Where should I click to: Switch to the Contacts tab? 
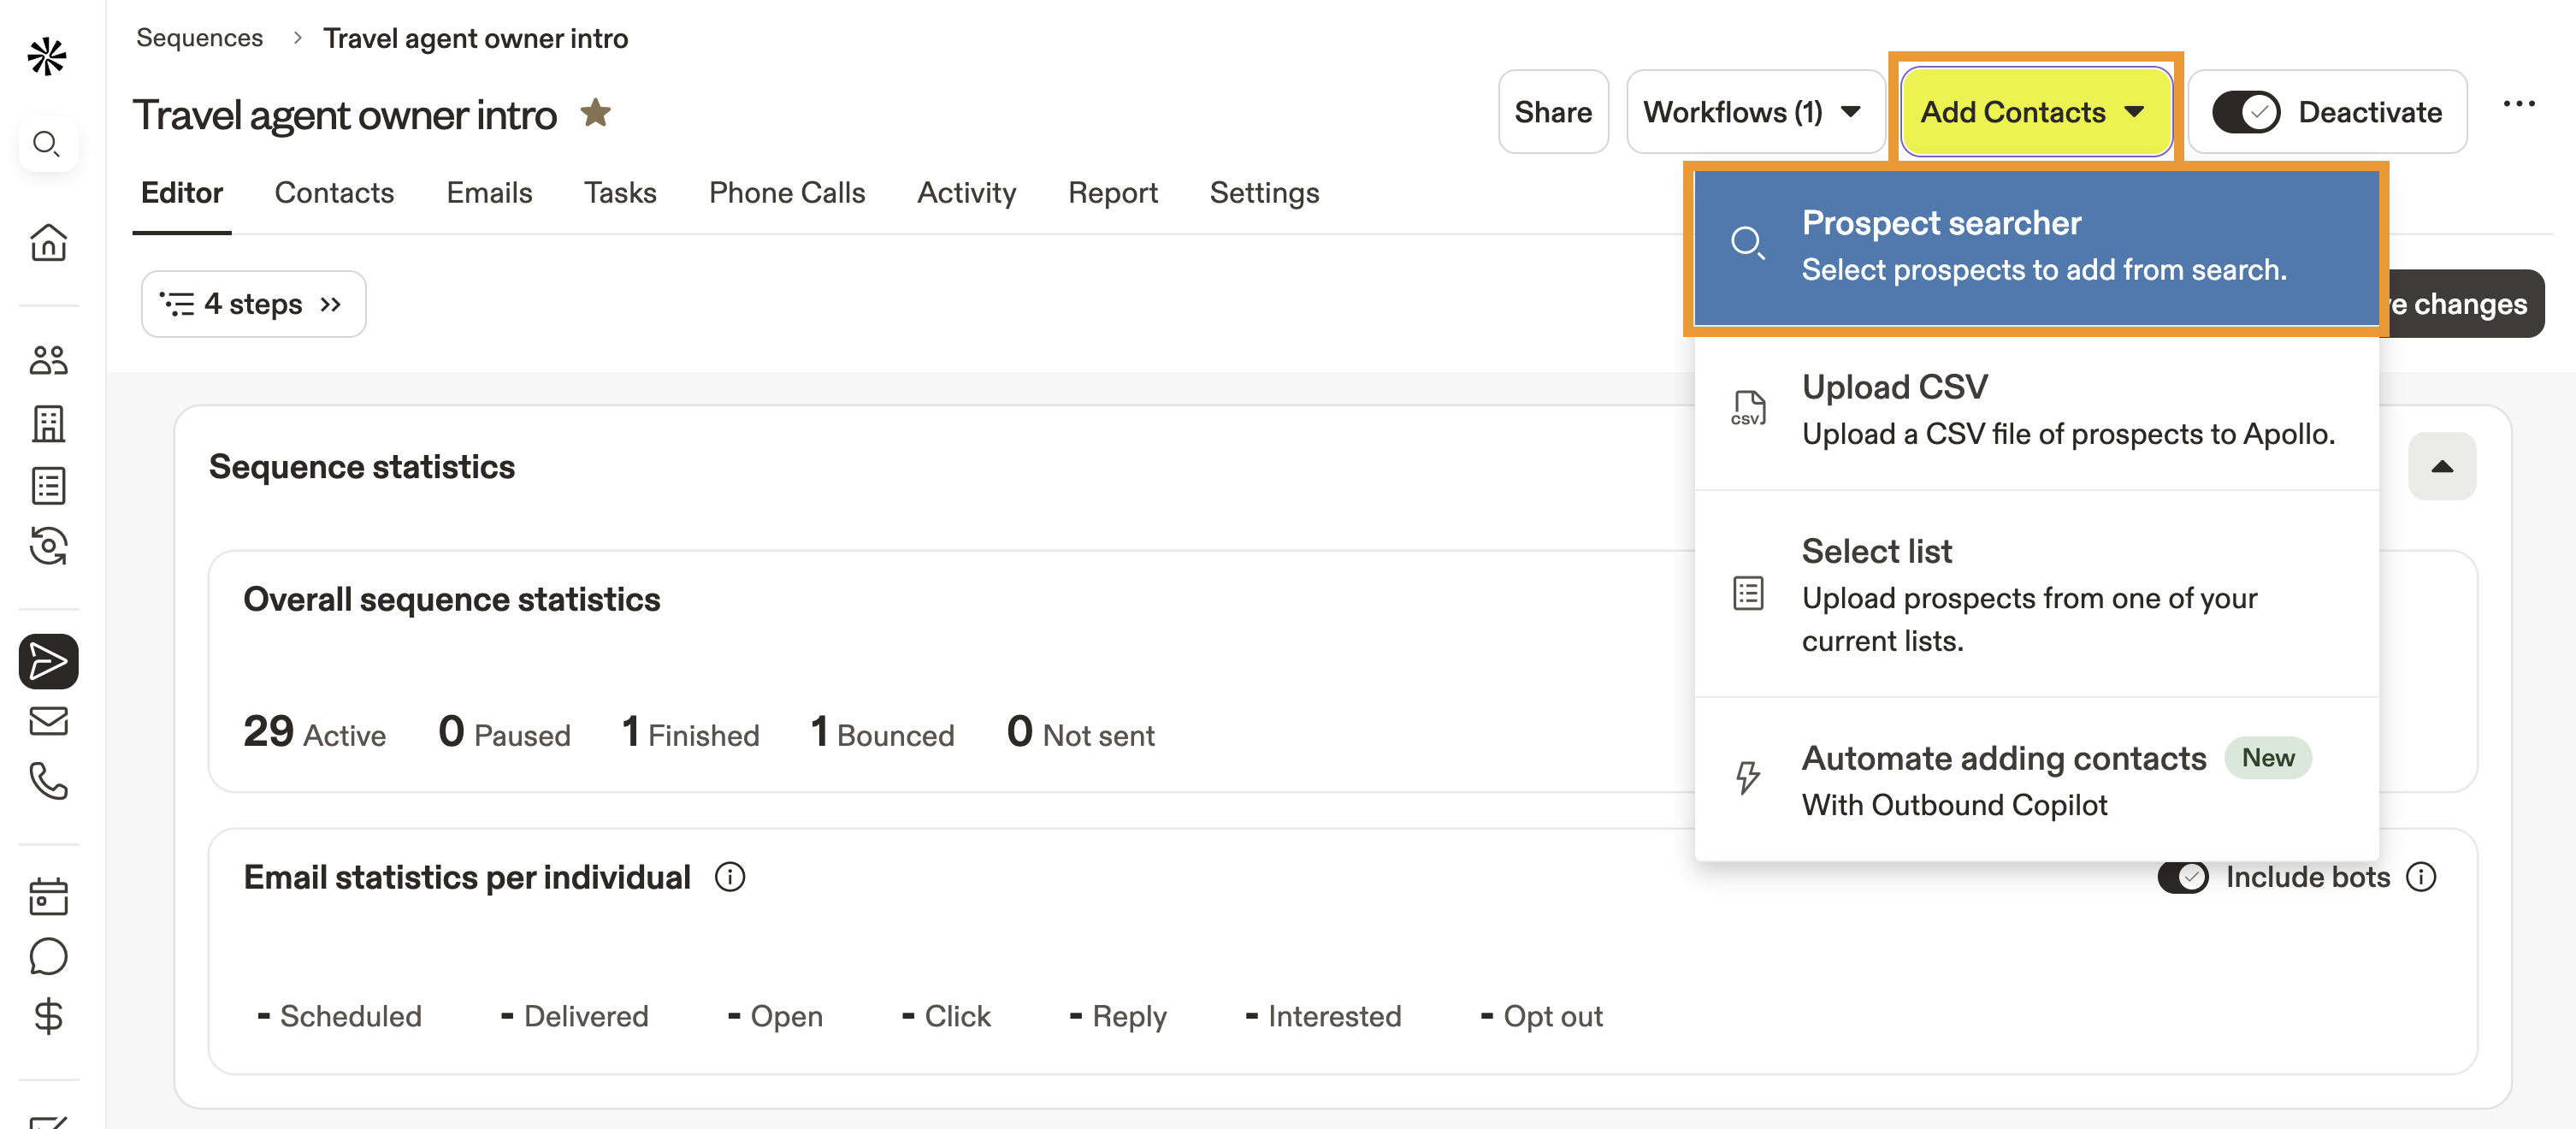[x=334, y=193]
